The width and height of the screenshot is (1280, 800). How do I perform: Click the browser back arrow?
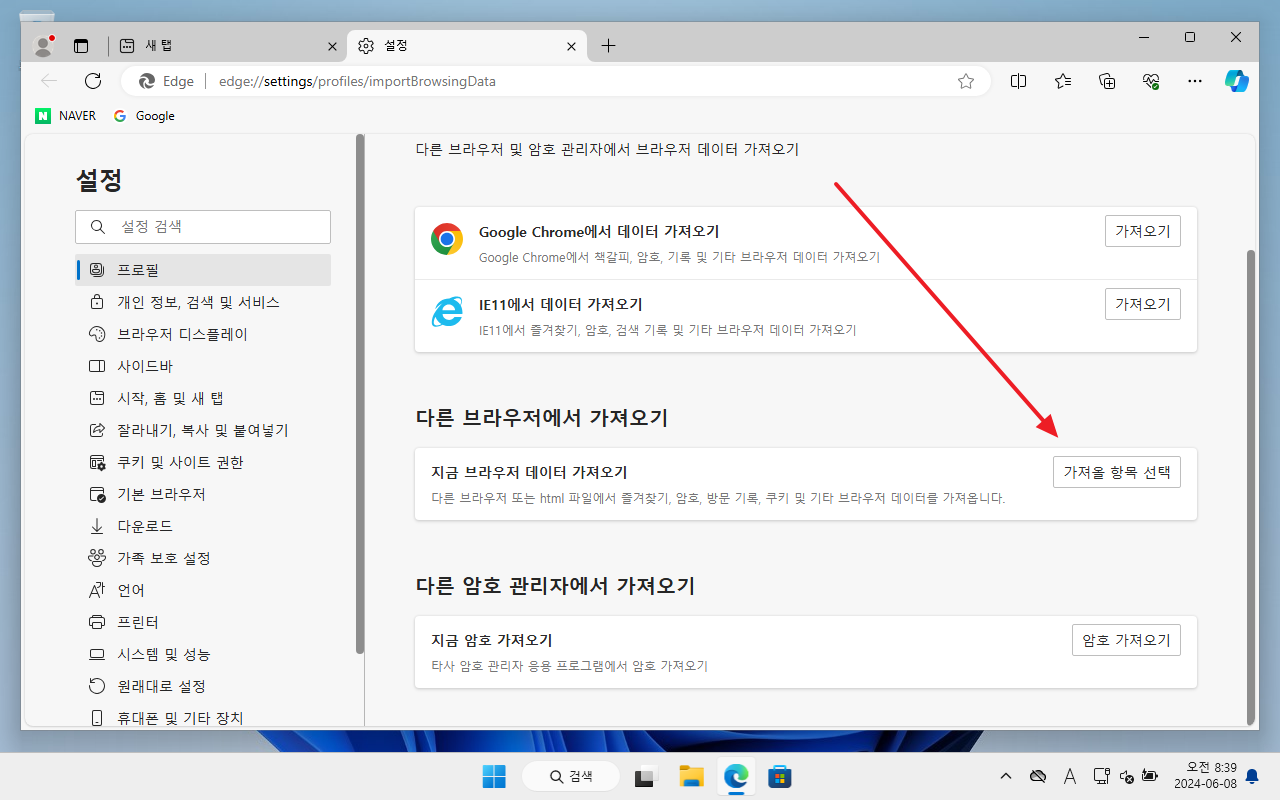pos(49,81)
